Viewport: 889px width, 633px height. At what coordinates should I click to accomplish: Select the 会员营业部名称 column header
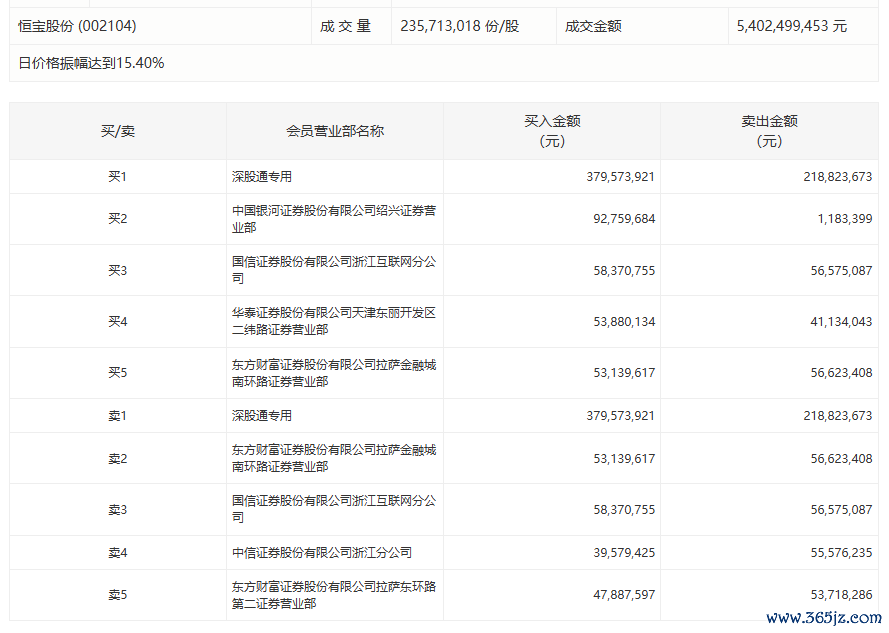pos(335,131)
